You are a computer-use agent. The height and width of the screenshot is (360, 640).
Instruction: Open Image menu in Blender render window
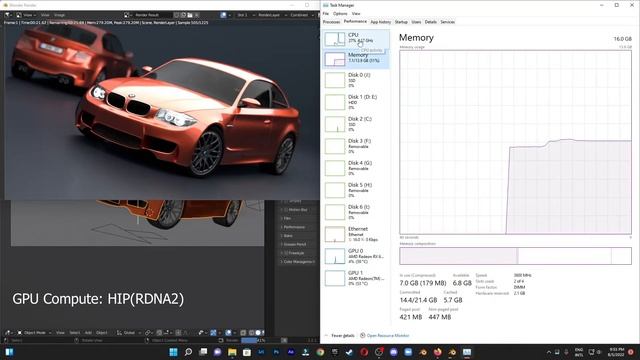(60, 15)
